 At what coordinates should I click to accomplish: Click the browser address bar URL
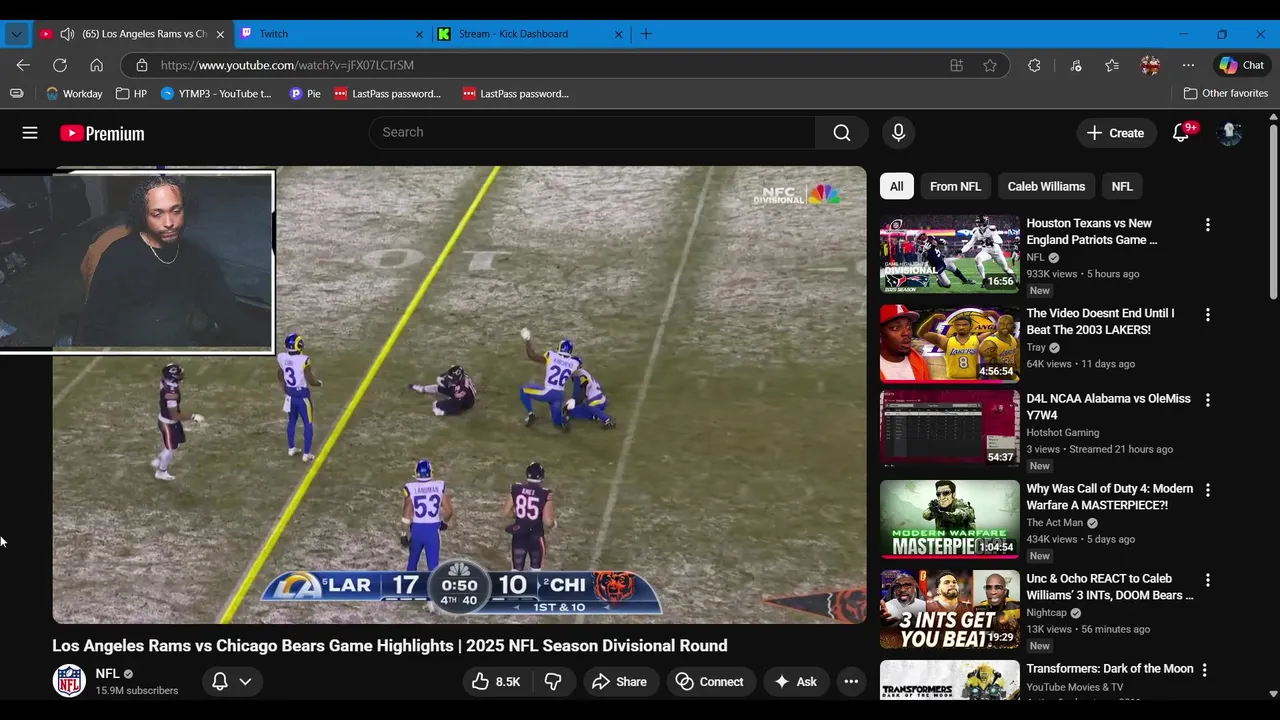point(286,65)
